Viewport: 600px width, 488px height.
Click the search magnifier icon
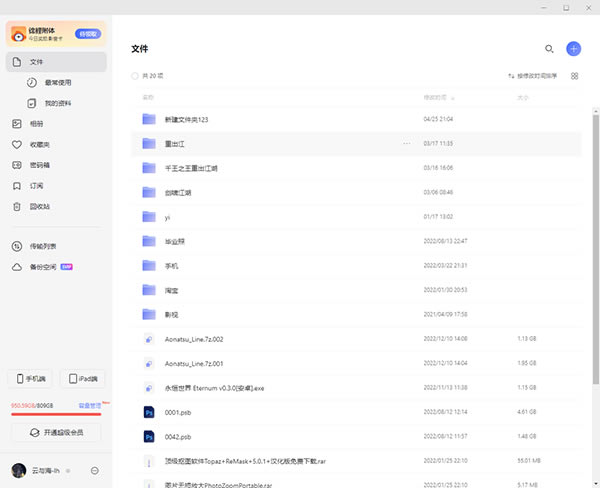[x=549, y=48]
